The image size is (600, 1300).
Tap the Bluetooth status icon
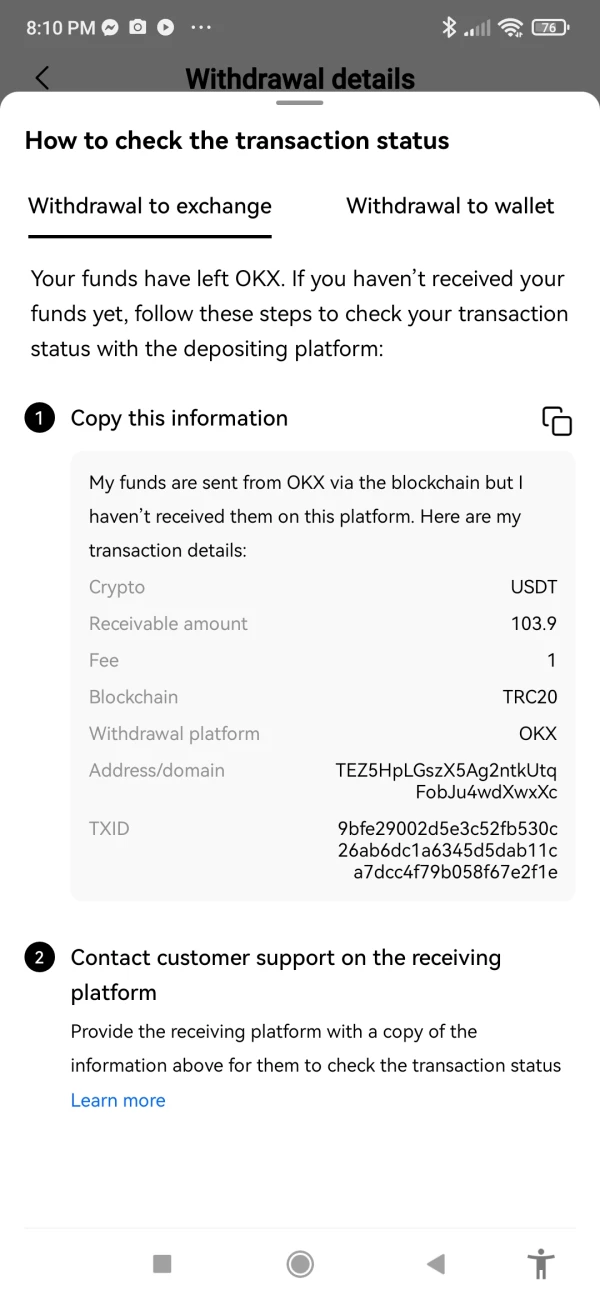[x=449, y=28]
